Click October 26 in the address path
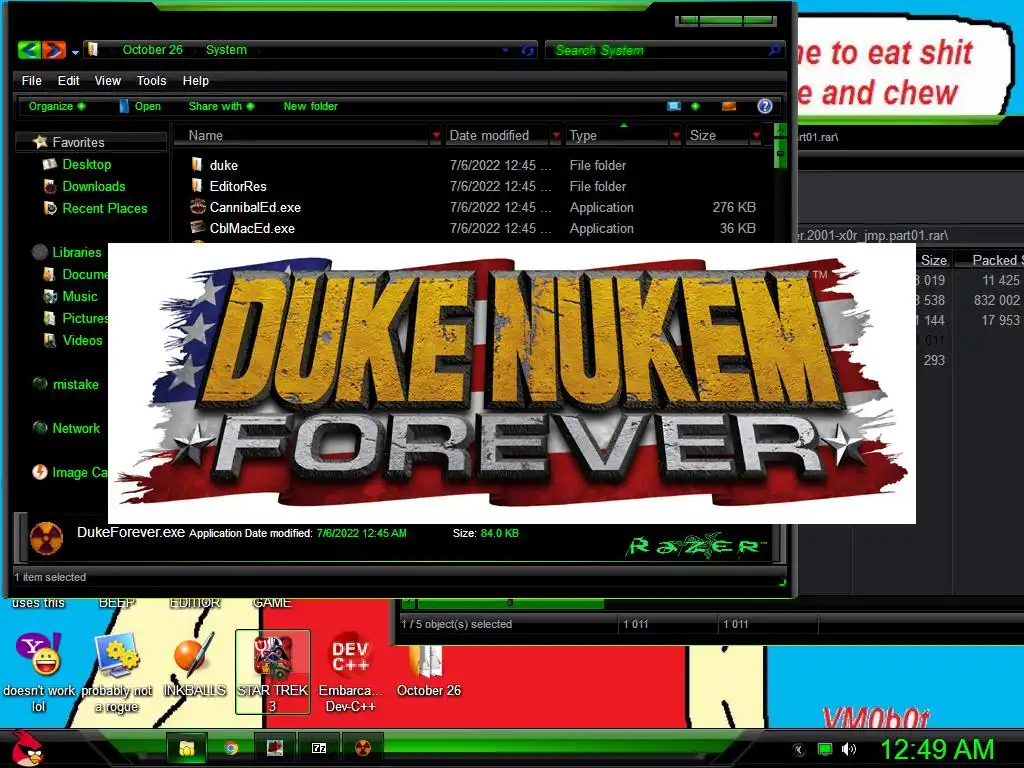1024x768 pixels. pos(152,50)
